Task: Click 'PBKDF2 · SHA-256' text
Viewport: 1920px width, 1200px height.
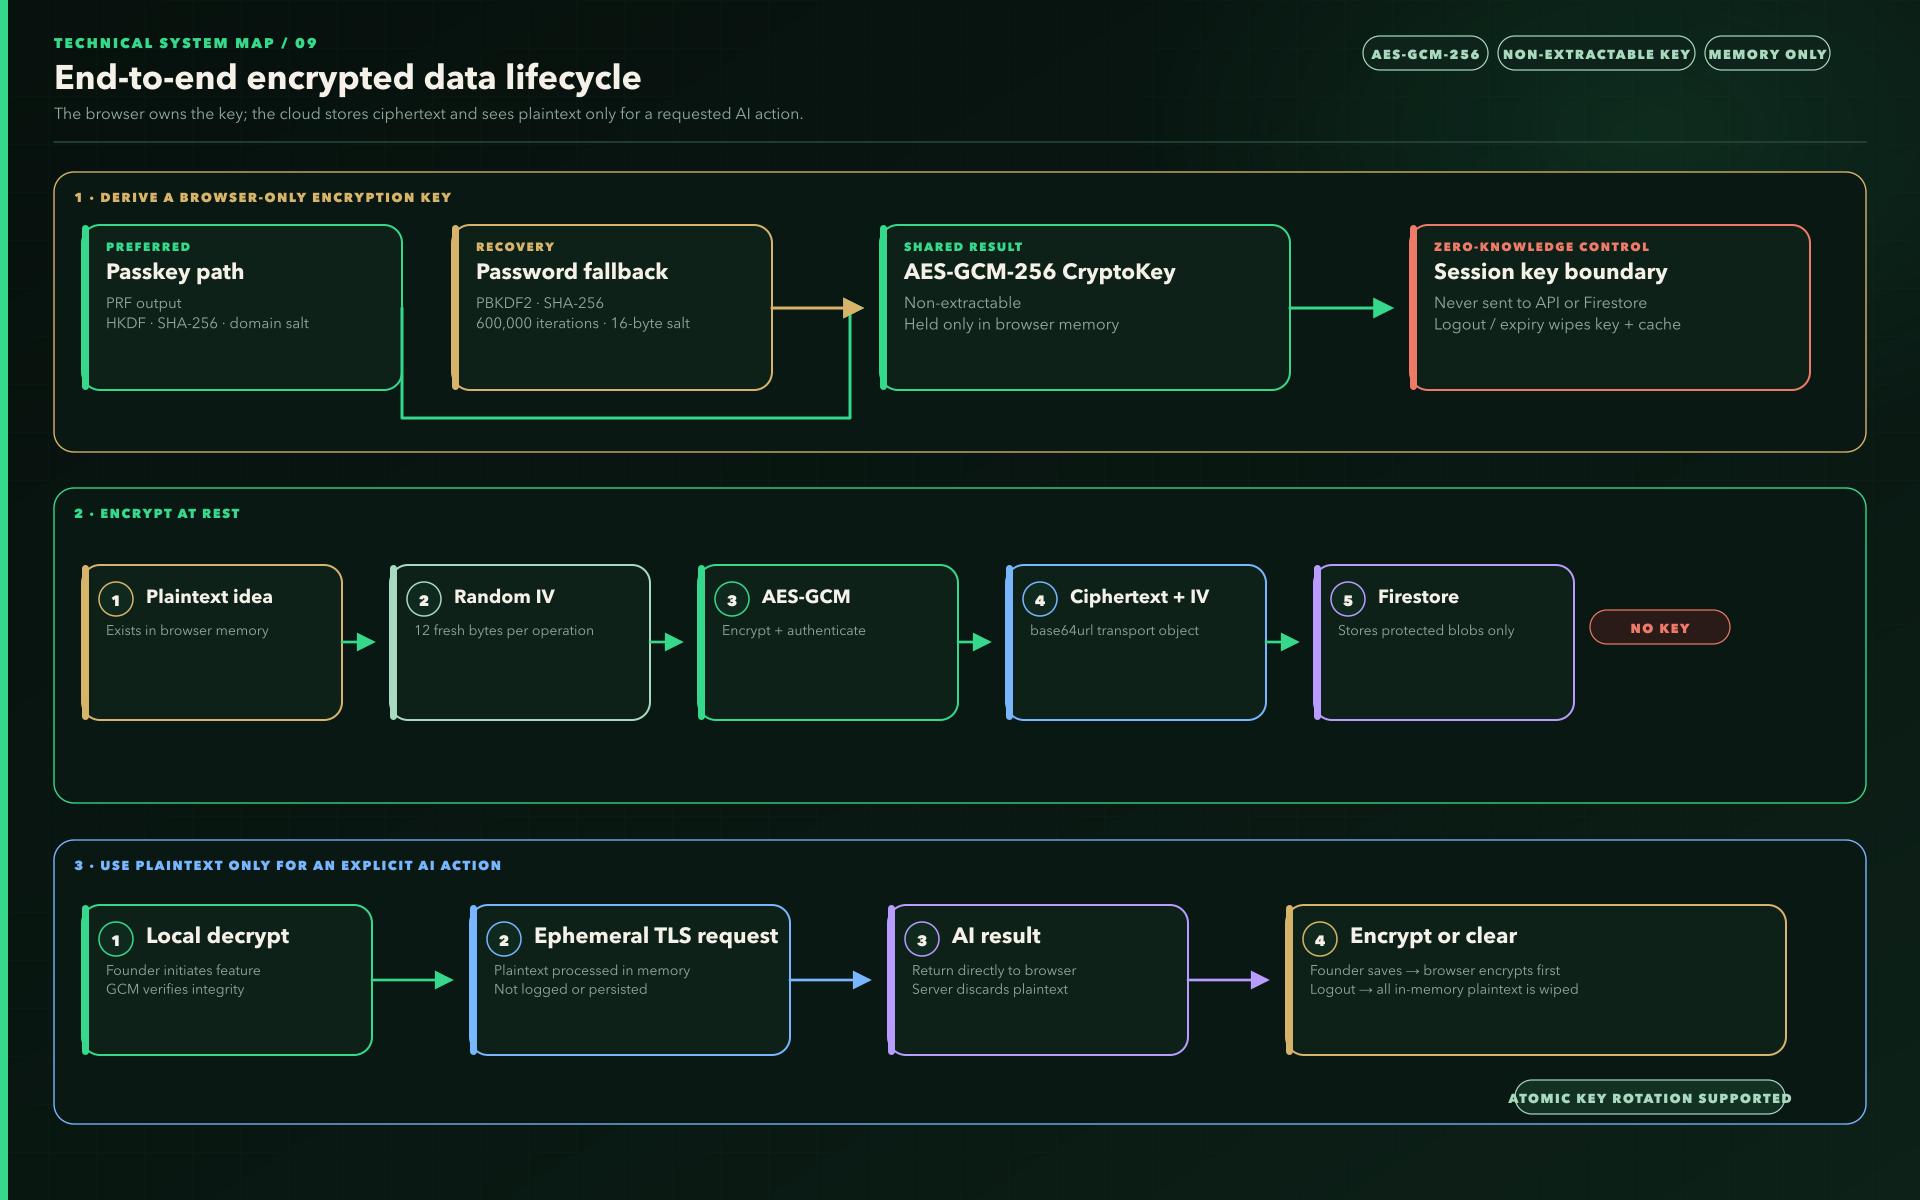Action: 540,303
